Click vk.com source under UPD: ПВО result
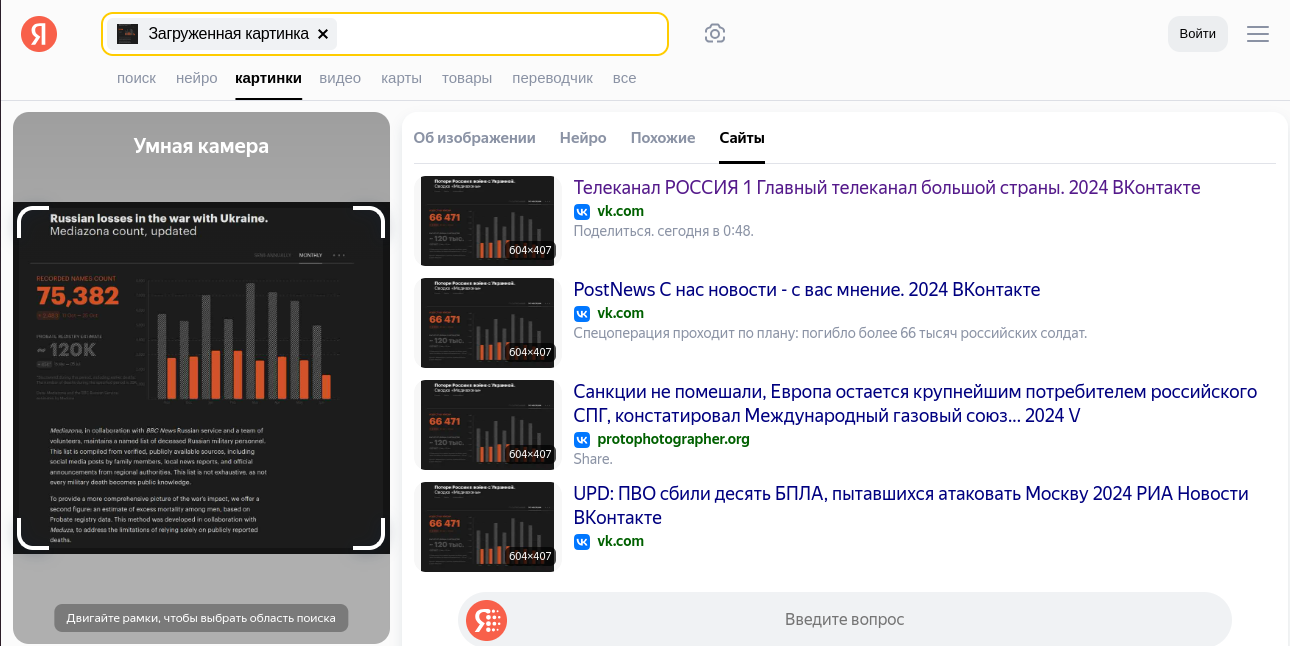The width and height of the screenshot is (1290, 646). pos(620,541)
